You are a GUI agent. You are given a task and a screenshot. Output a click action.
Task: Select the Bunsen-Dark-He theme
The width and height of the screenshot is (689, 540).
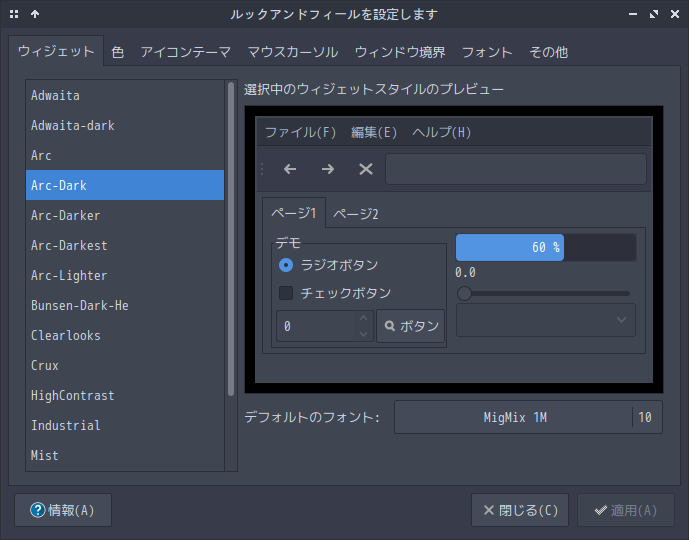click(x=125, y=305)
